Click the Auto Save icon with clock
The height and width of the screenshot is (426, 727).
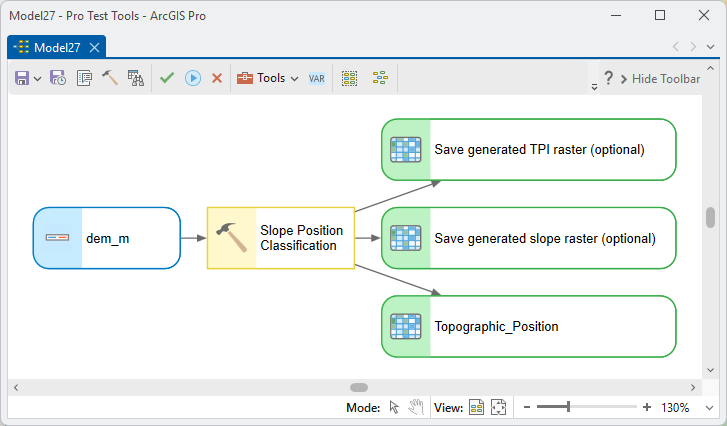[57, 78]
